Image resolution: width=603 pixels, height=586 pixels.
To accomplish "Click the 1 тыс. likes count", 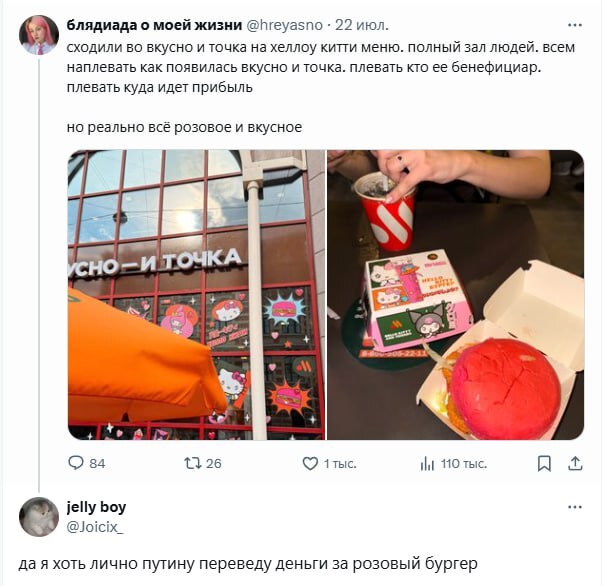I will 340,464.
